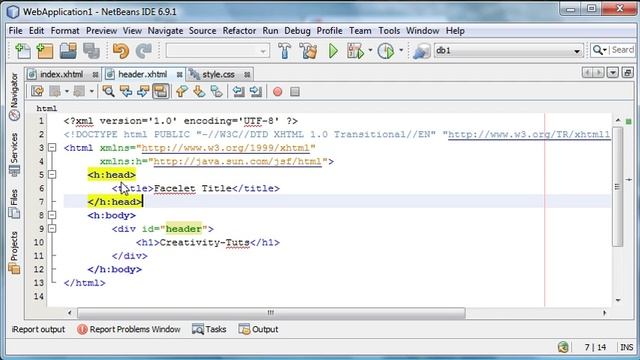Open the Output window
The width and height of the screenshot is (640, 360).
click(258, 329)
